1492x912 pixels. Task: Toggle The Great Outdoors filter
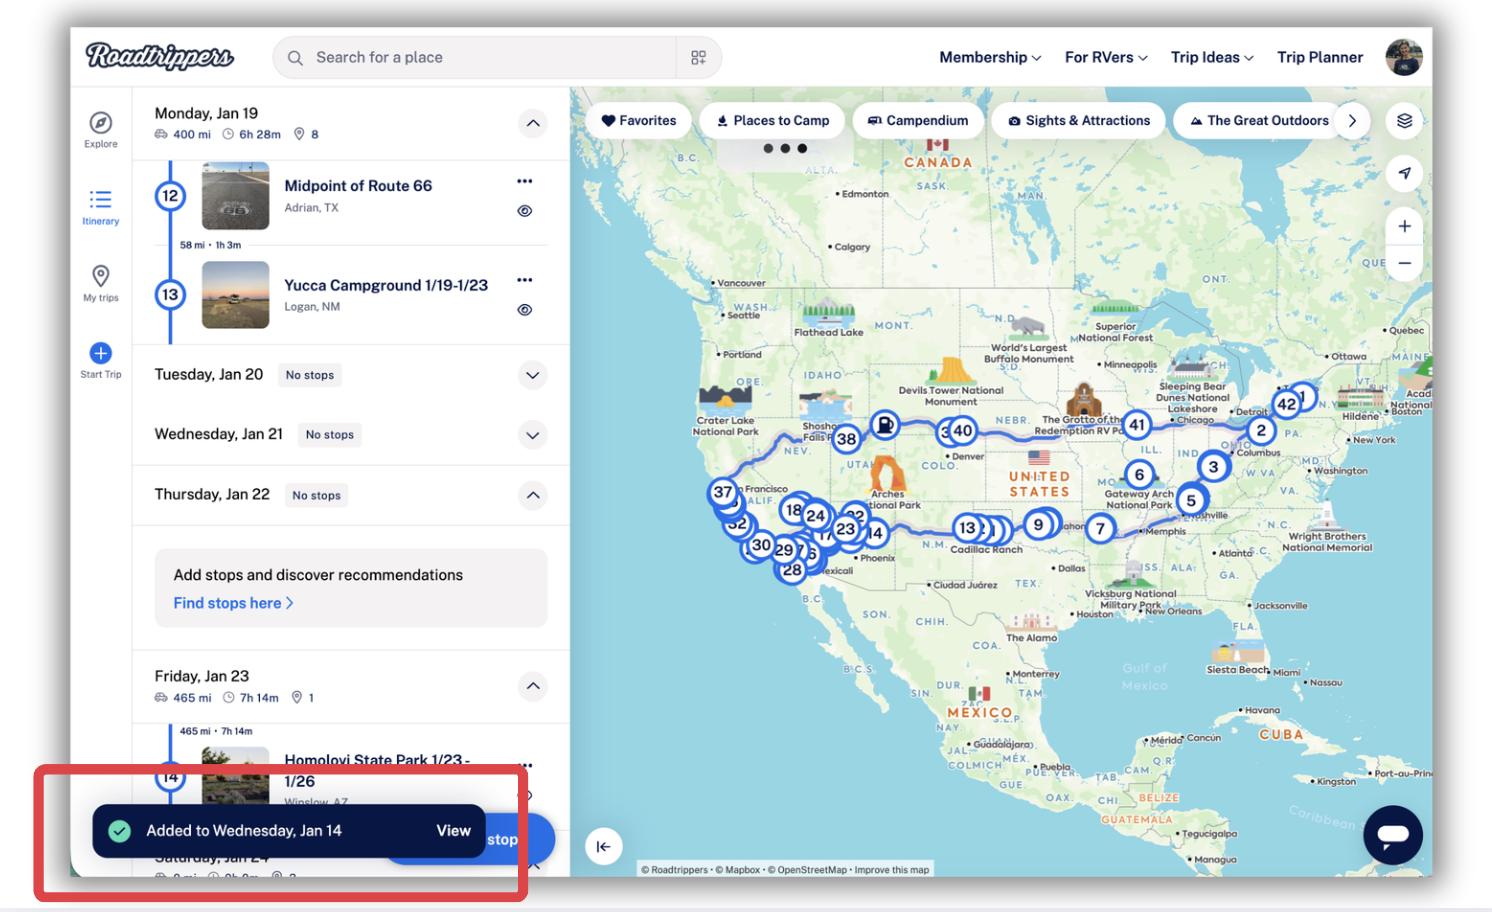click(x=1258, y=121)
